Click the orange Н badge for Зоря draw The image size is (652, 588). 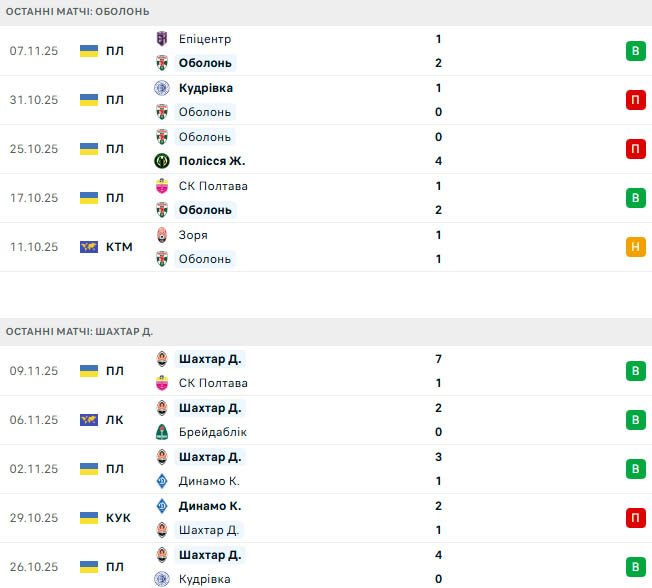(x=635, y=247)
